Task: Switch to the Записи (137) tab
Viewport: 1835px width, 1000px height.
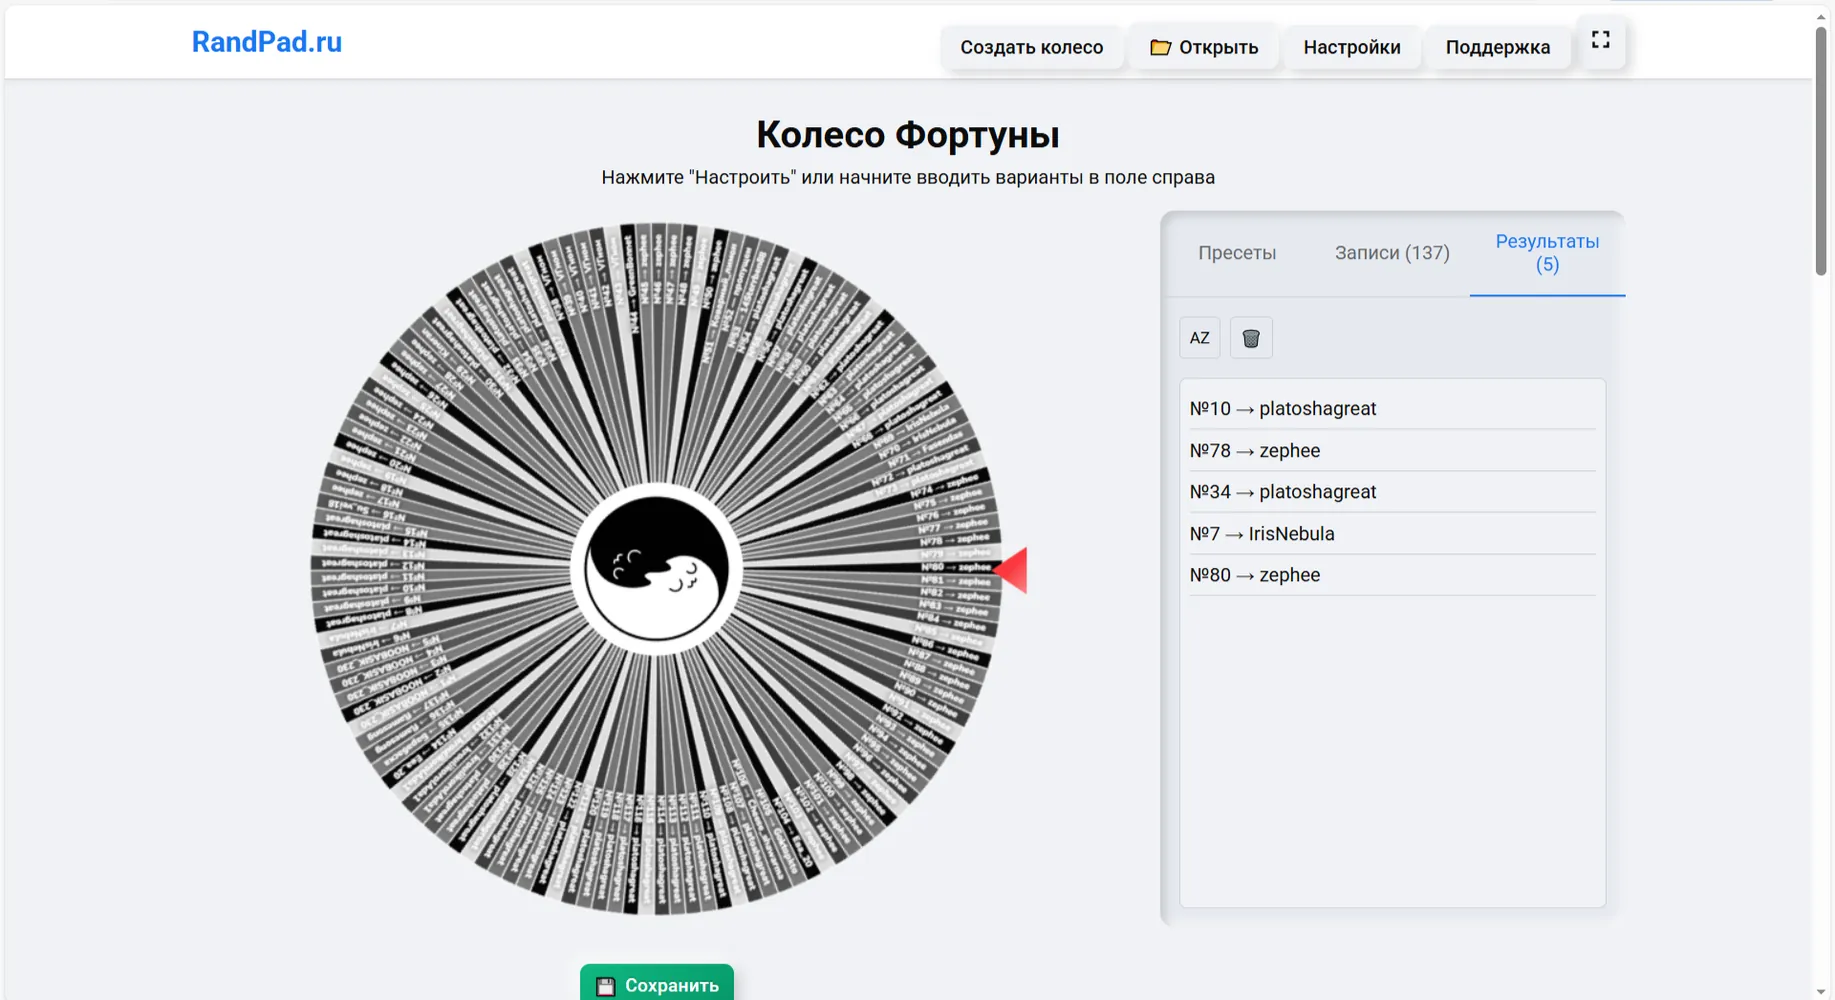Action: coord(1392,253)
